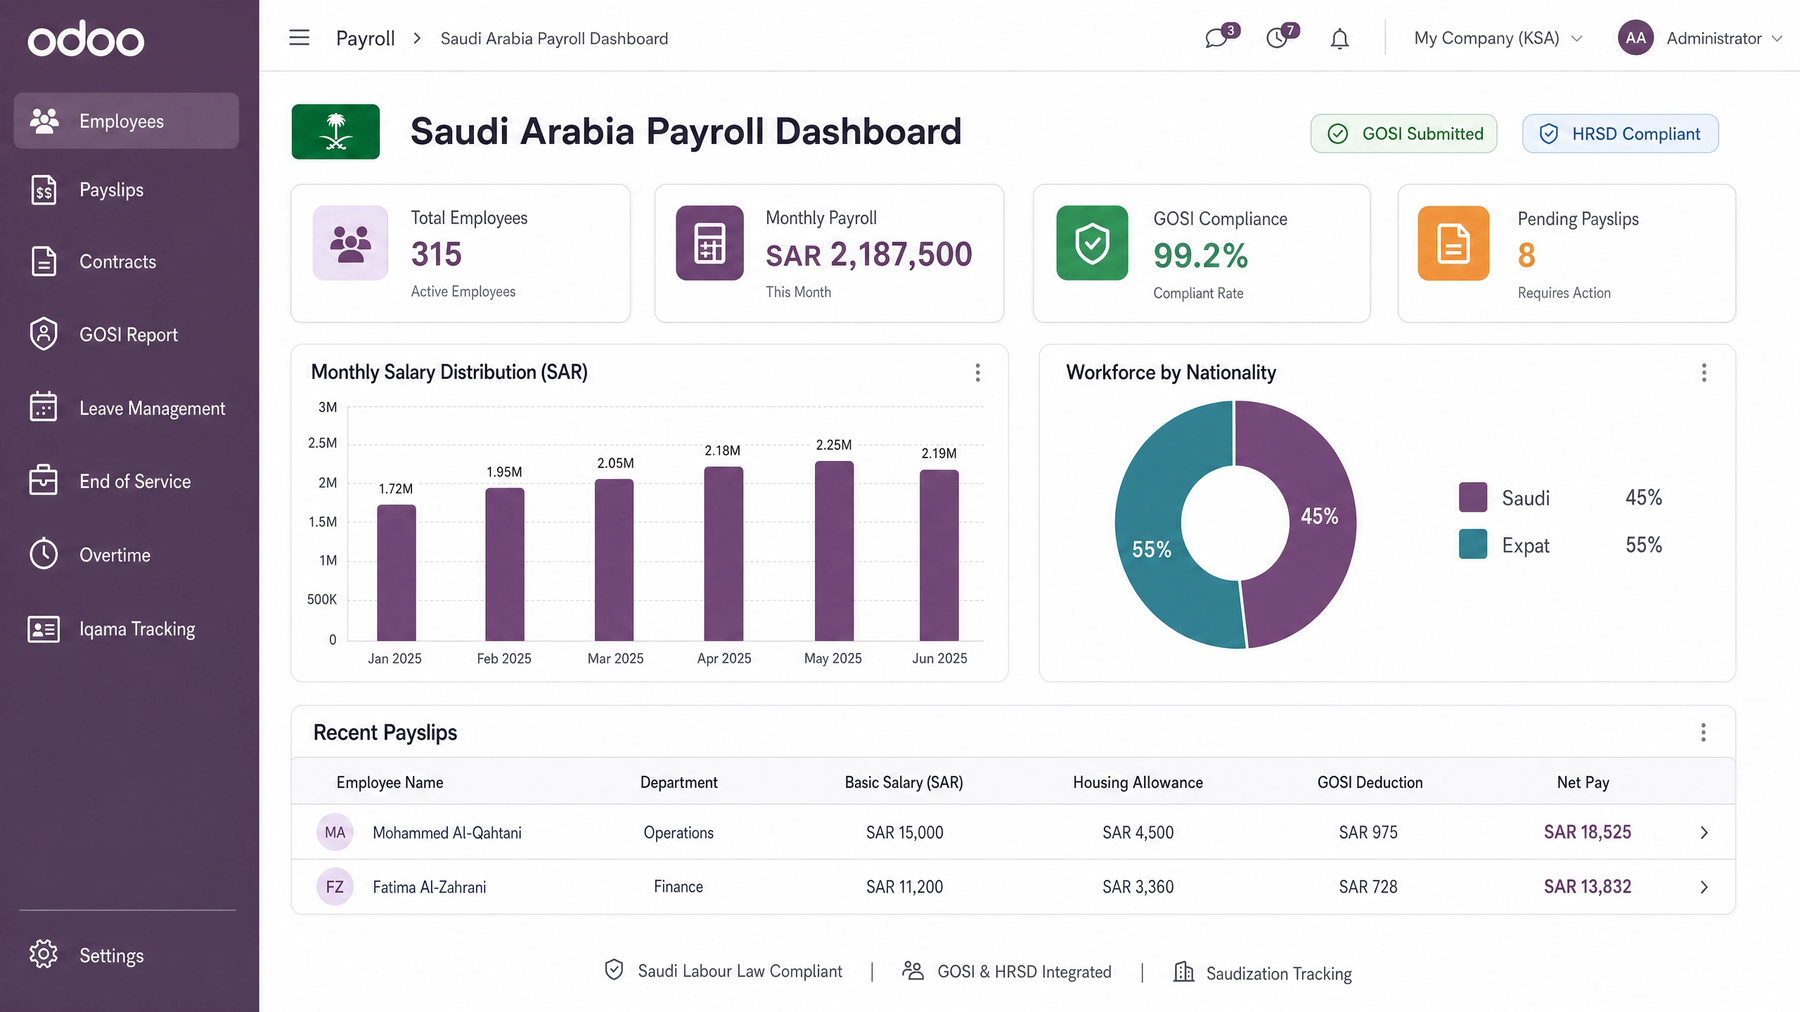Click the Saudi purple legend swatch
Image resolution: width=1800 pixels, height=1012 pixels.
coord(1473,497)
